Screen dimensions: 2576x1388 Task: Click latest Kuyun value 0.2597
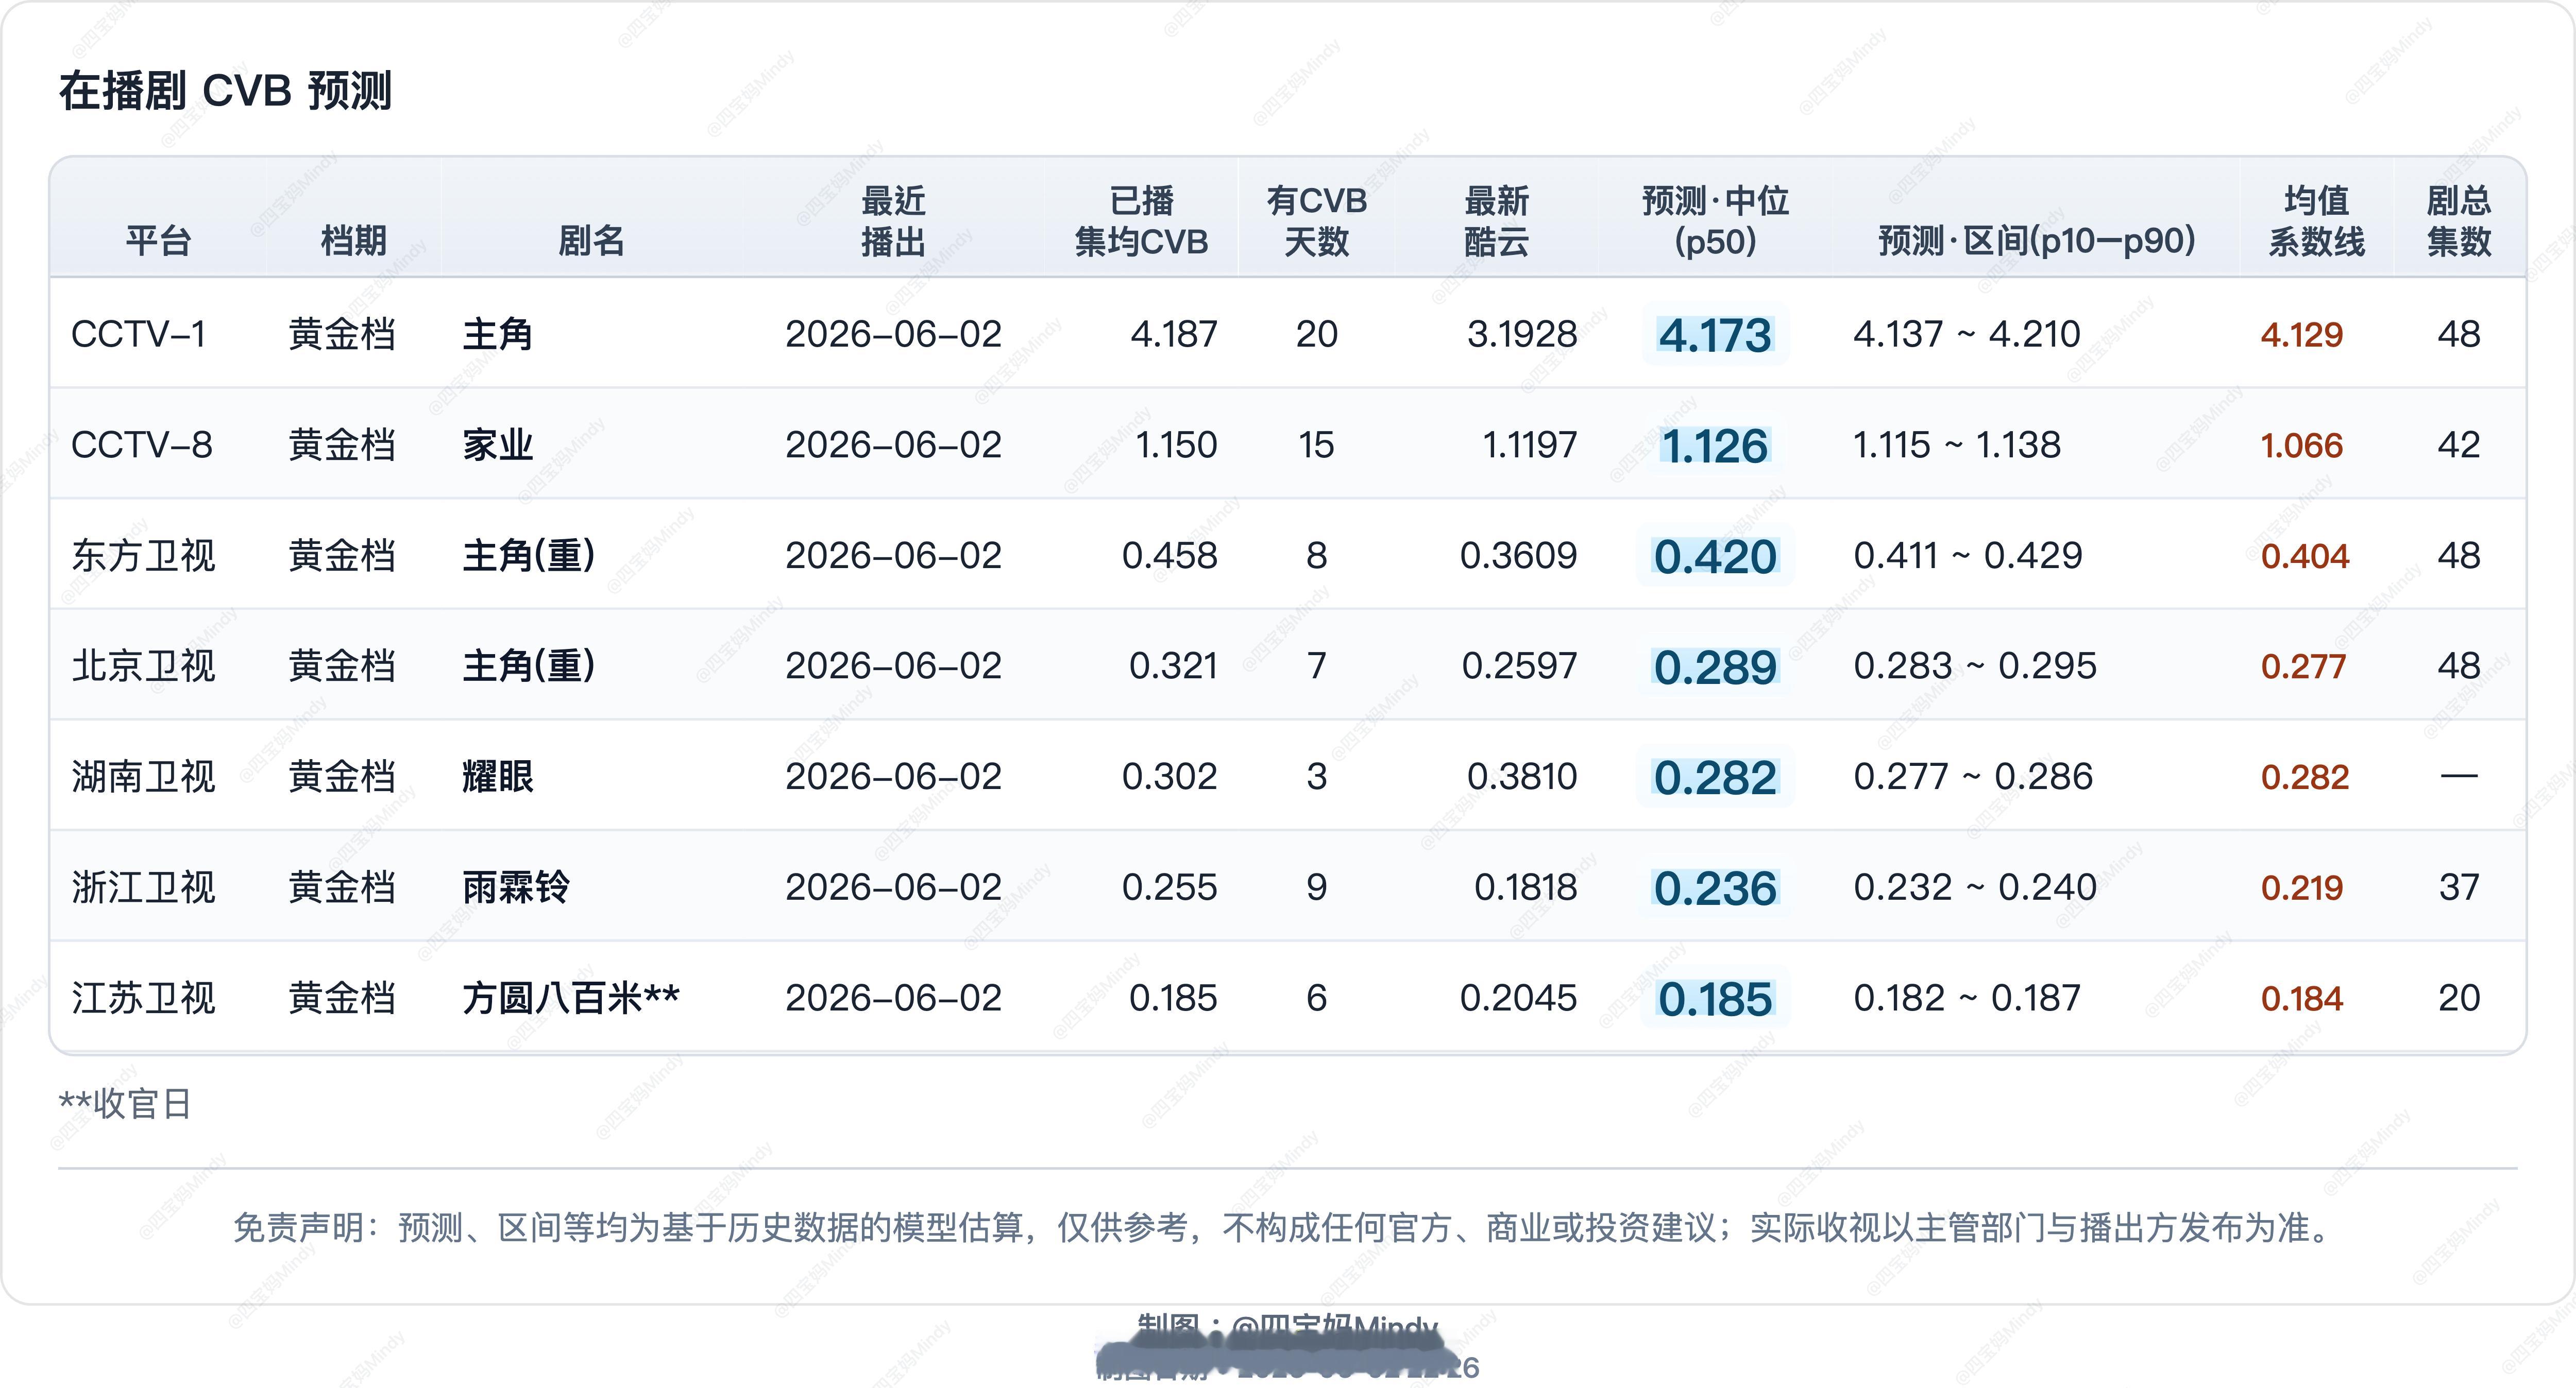(1519, 666)
